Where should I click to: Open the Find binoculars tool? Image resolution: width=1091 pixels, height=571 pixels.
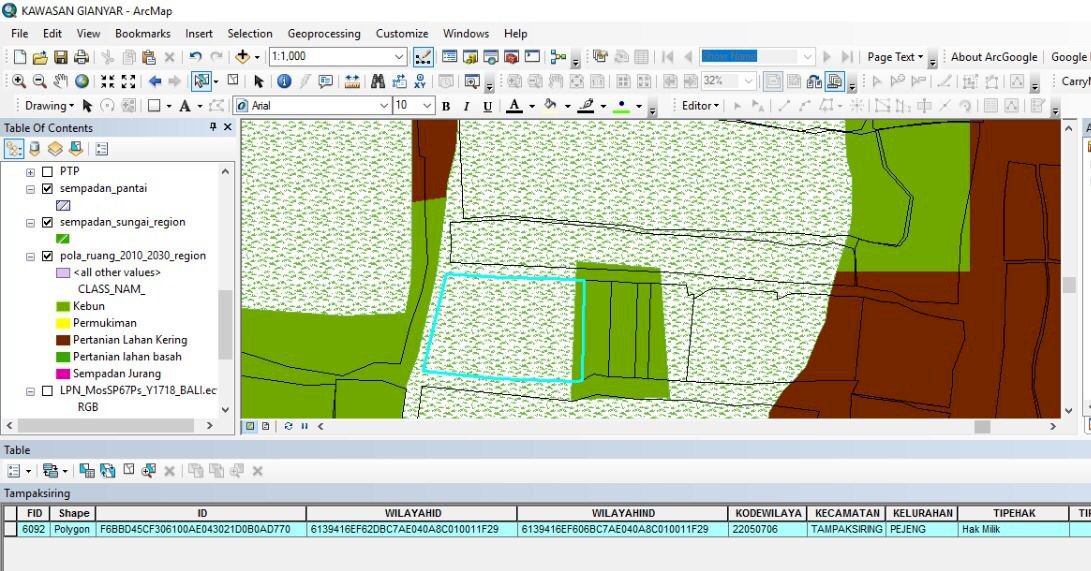click(x=377, y=81)
